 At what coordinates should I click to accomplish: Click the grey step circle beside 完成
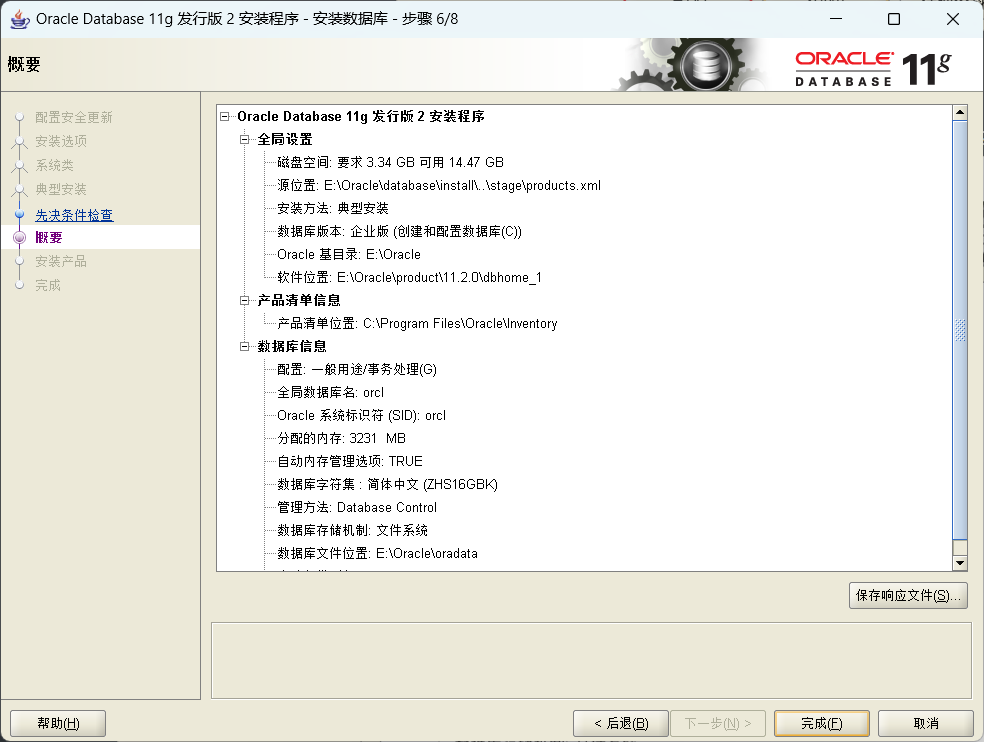coord(21,285)
